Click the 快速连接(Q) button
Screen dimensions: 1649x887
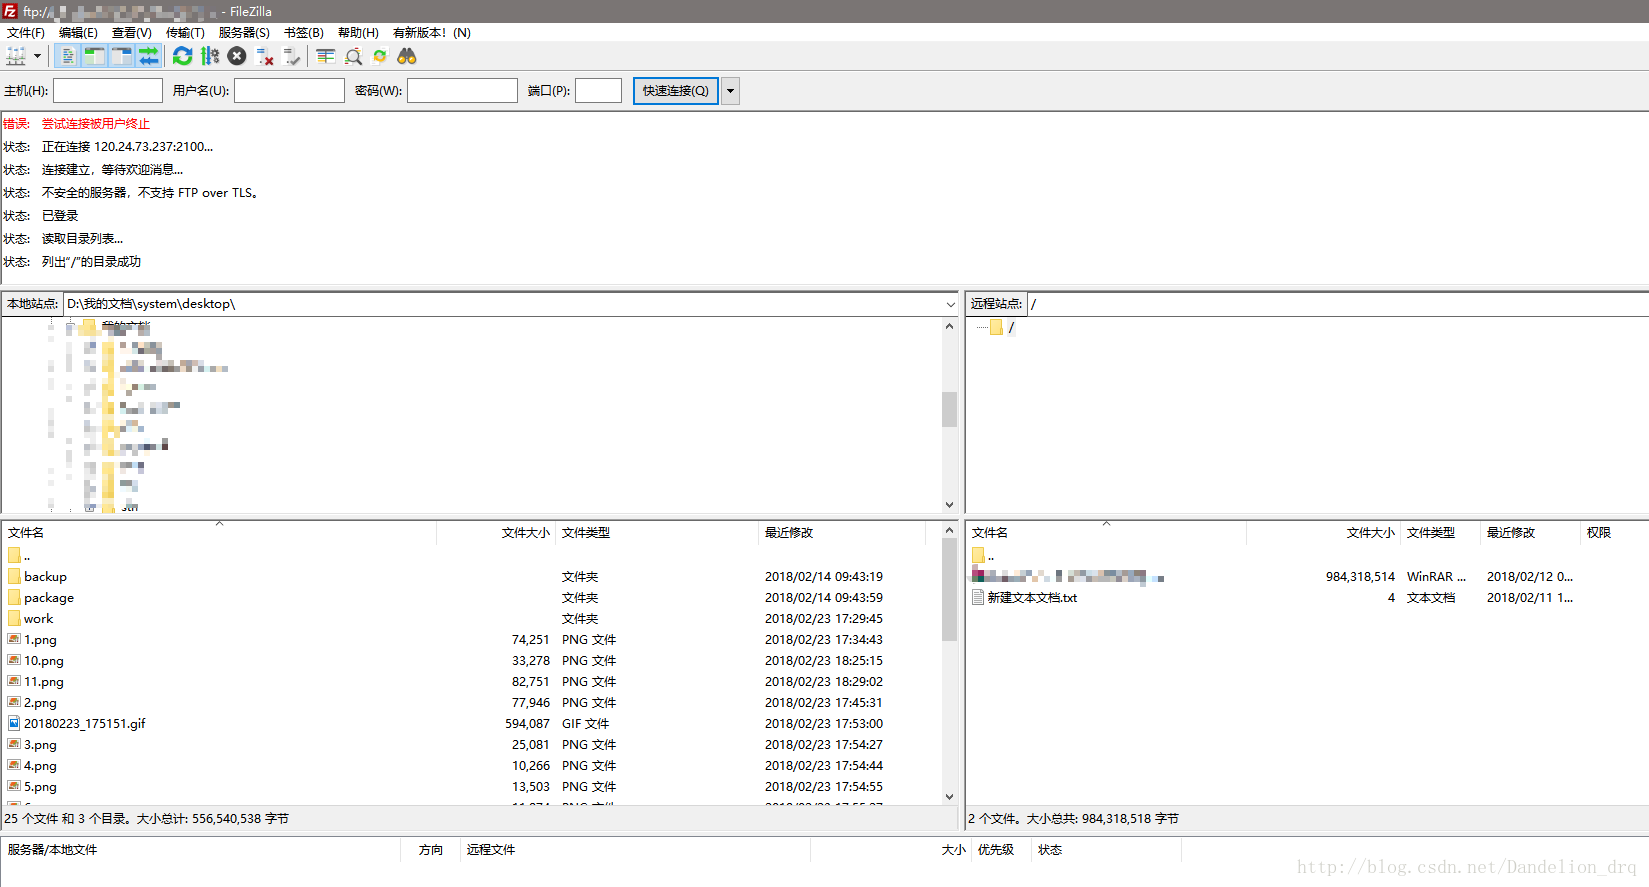pos(675,91)
